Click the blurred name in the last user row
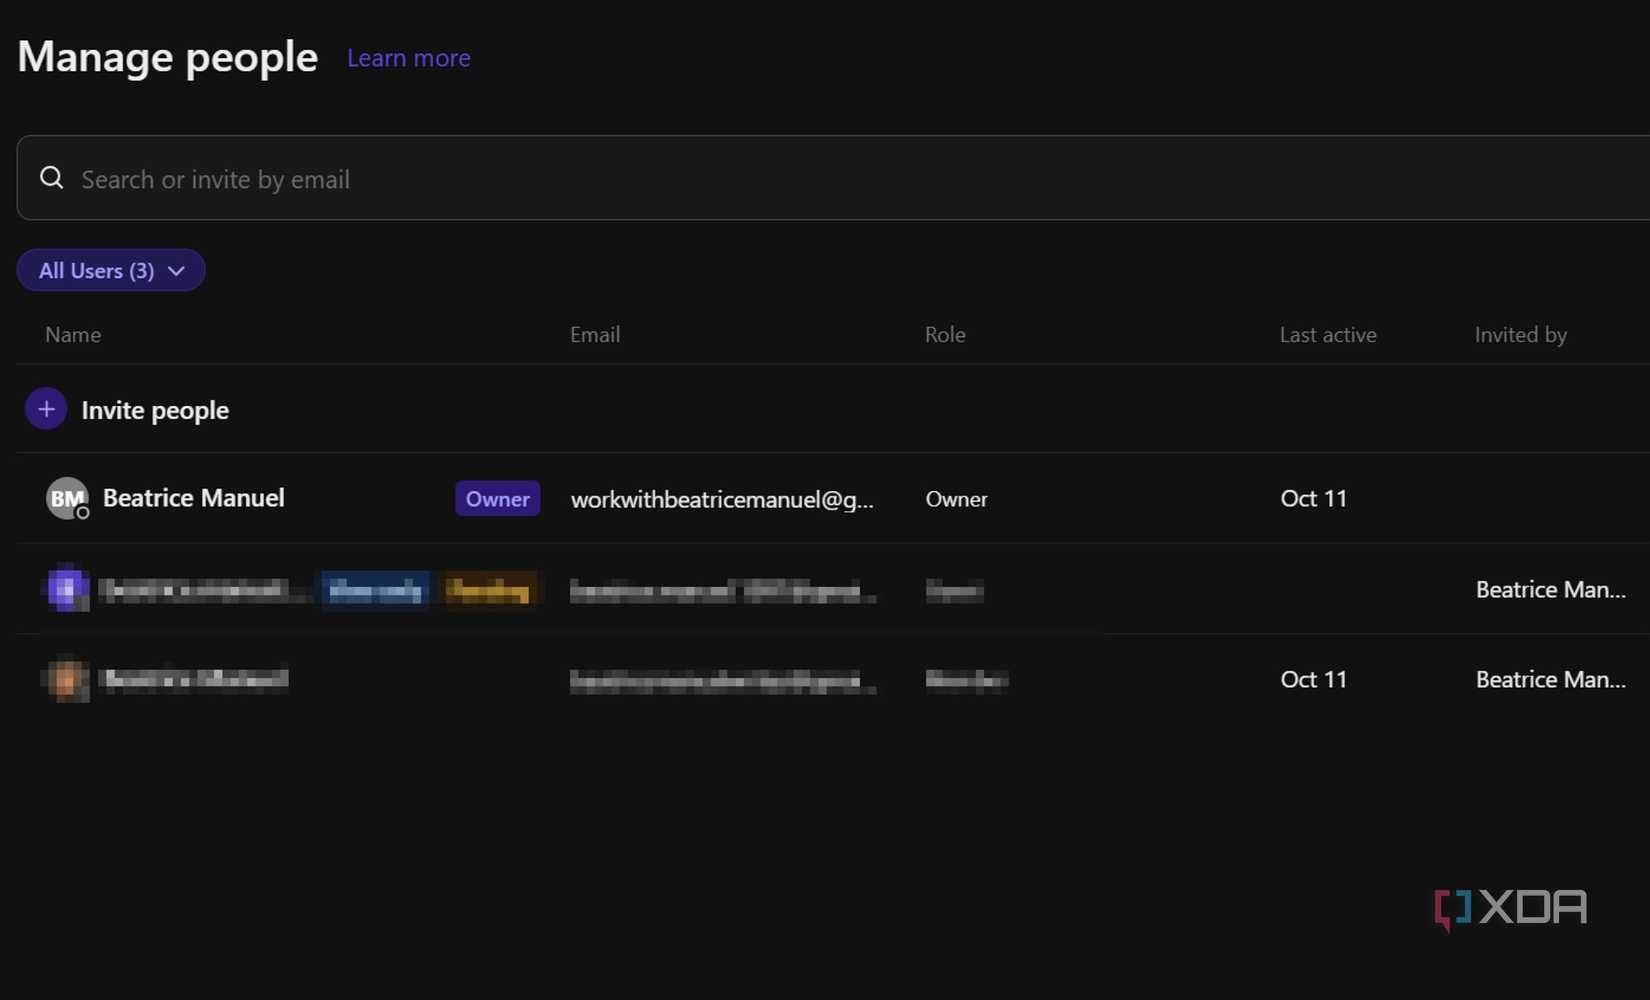The image size is (1650, 1000). point(195,679)
